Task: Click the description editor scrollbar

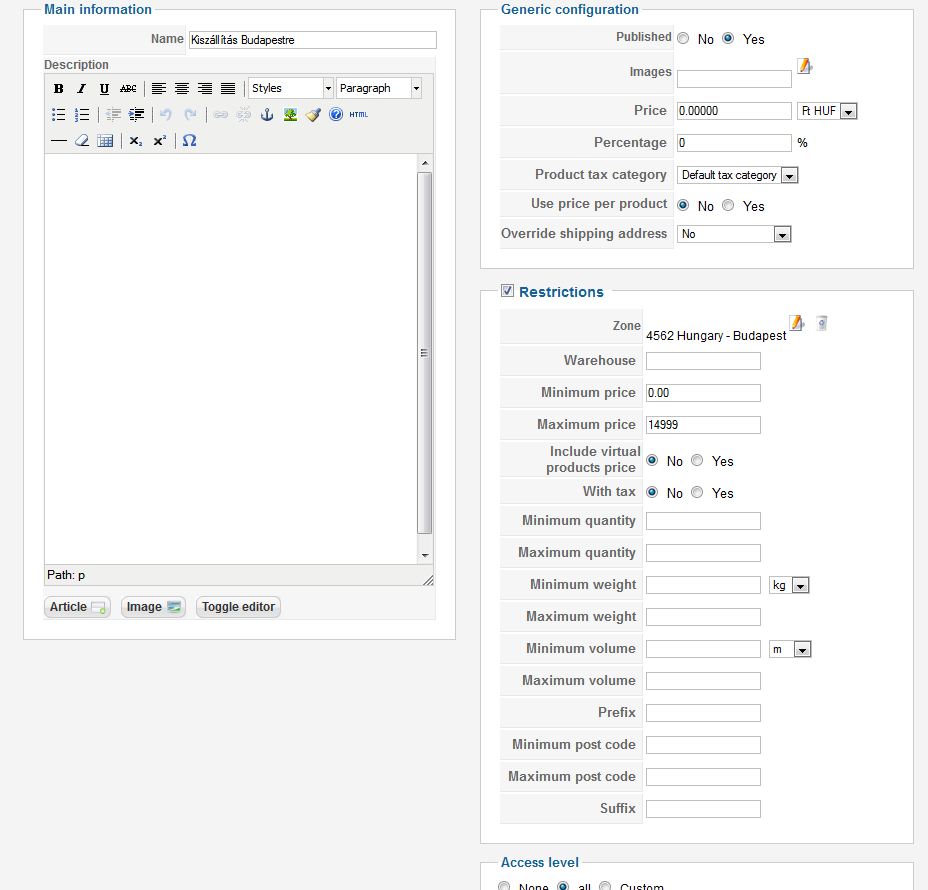Action: click(x=424, y=353)
